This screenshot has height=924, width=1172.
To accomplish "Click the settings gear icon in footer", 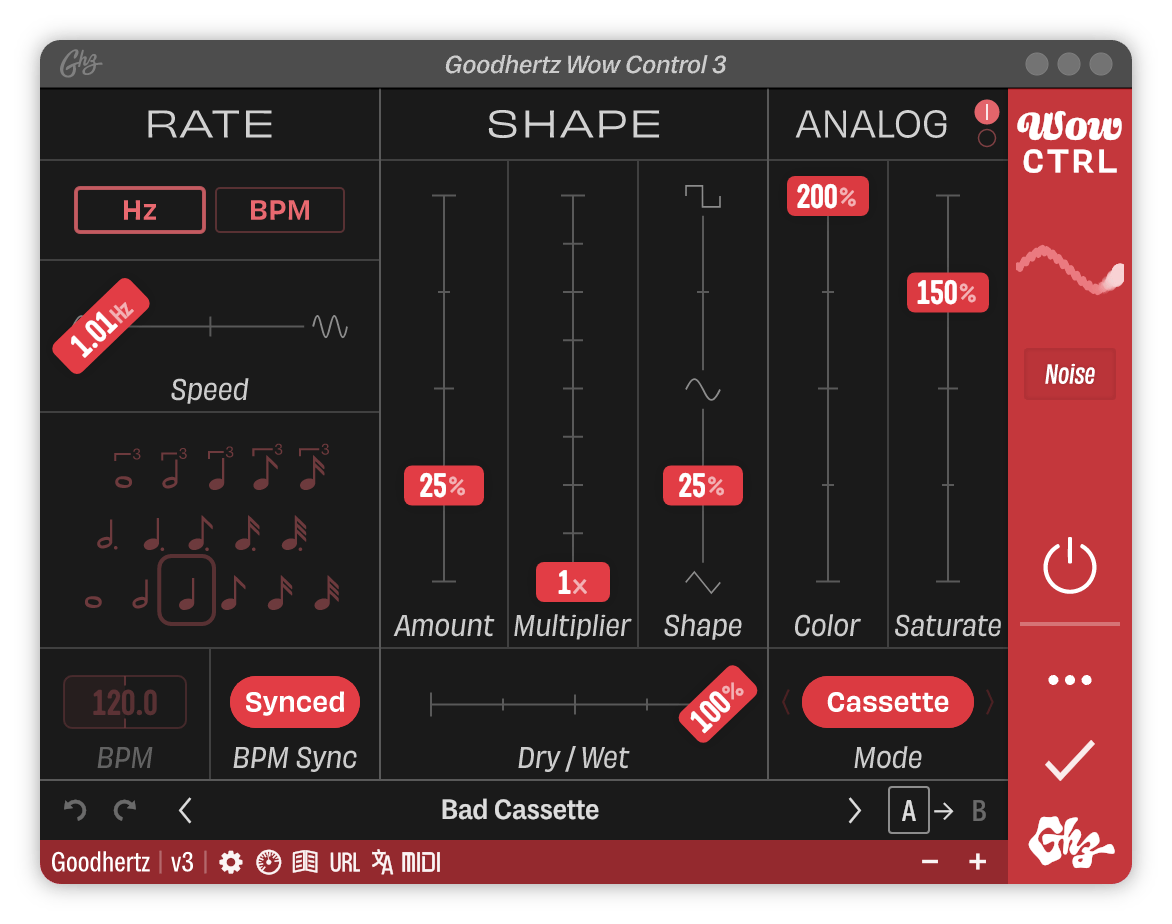I will [x=231, y=862].
